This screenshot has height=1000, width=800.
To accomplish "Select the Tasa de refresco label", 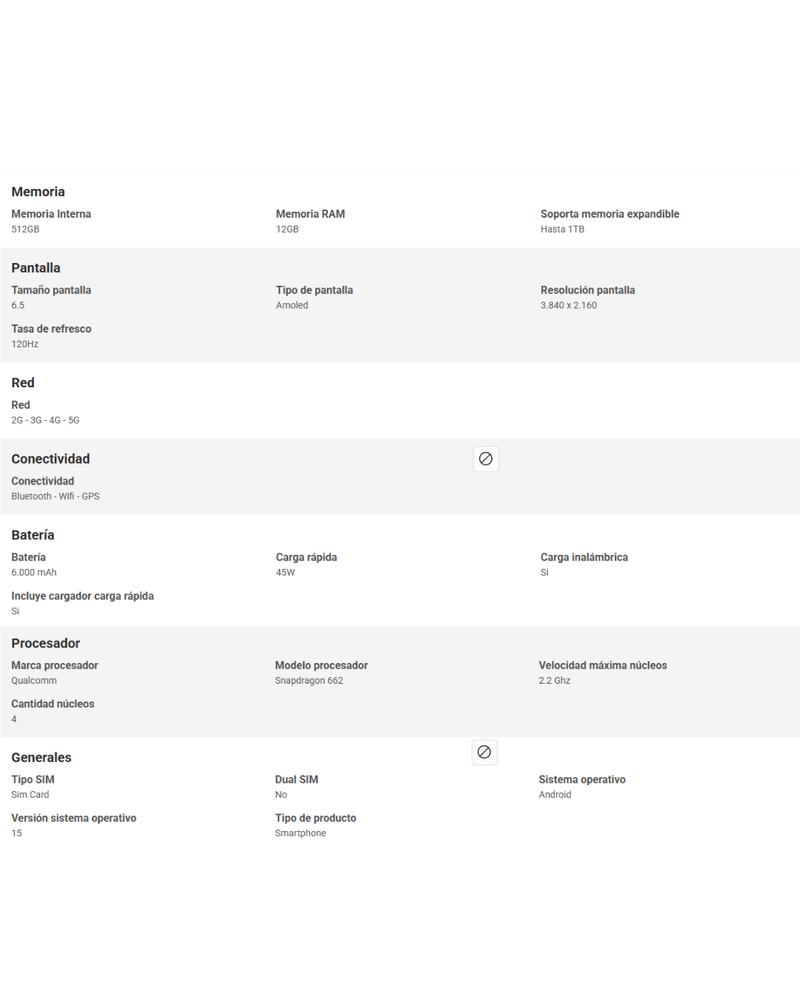I will (51, 329).
